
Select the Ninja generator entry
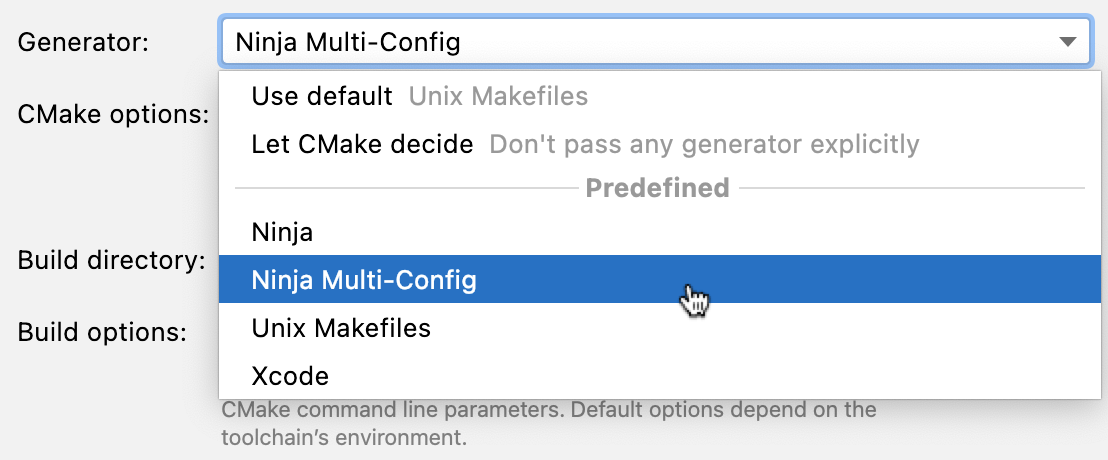[282, 233]
